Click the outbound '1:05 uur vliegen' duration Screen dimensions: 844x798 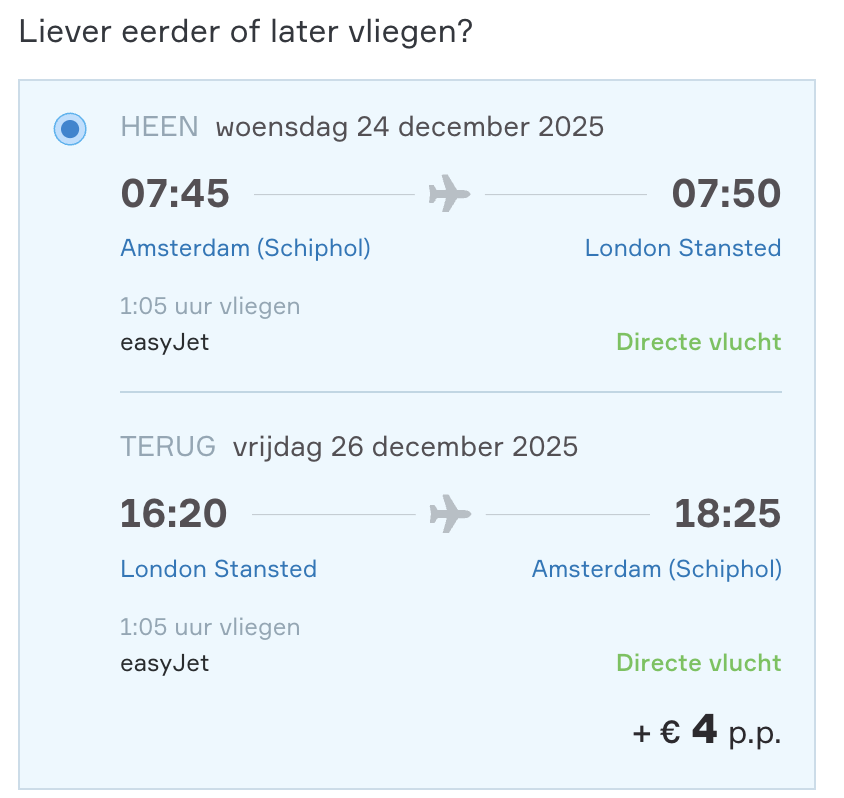pyautogui.click(x=210, y=306)
